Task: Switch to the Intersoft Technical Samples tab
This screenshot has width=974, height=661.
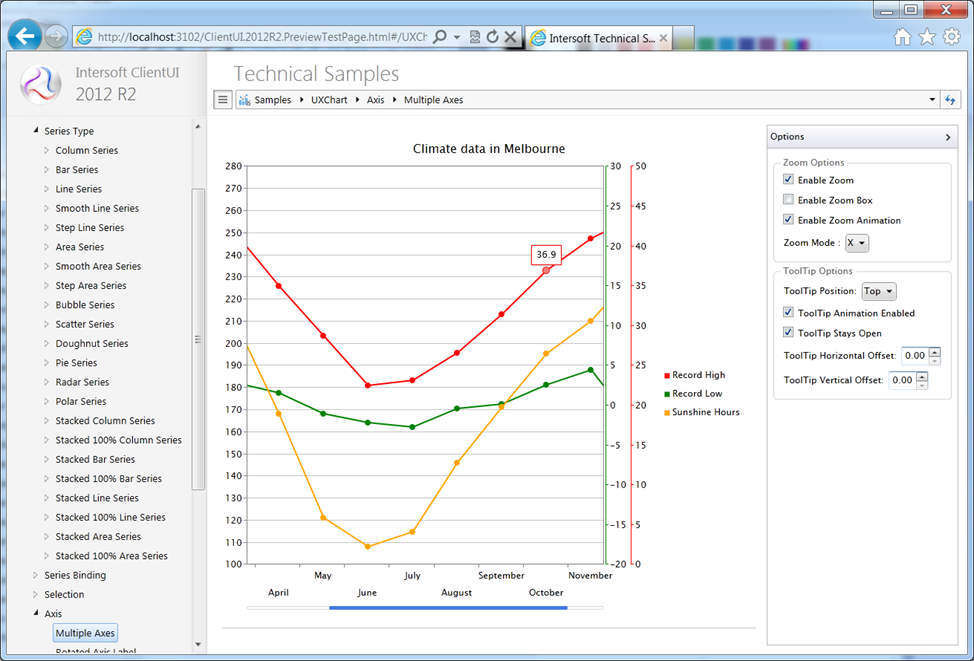Action: pyautogui.click(x=599, y=38)
